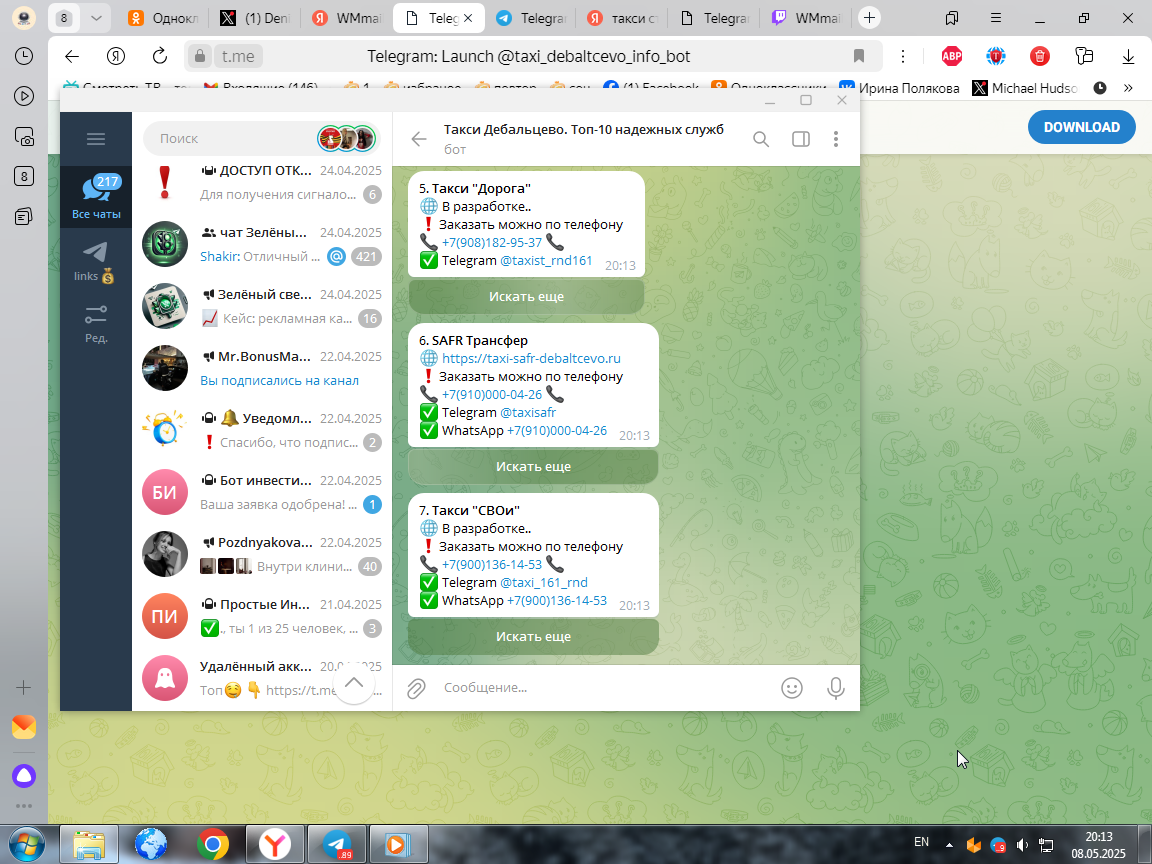Search inside the Такси Дебальцево chat
The image size is (1152, 864).
pyautogui.click(x=761, y=139)
